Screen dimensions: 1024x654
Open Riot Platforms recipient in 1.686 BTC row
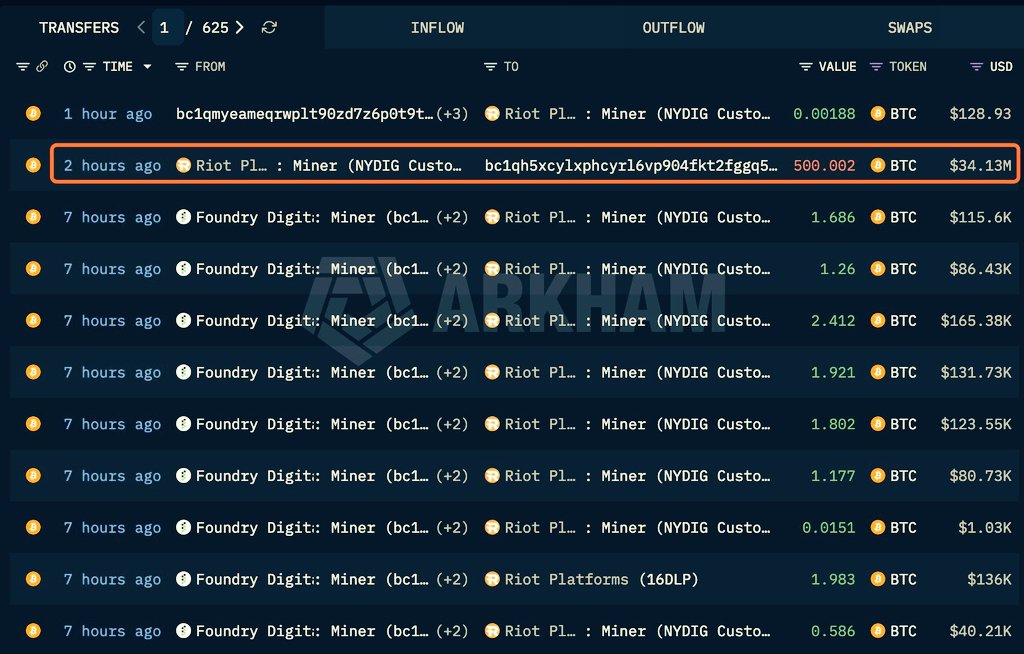tap(637, 217)
